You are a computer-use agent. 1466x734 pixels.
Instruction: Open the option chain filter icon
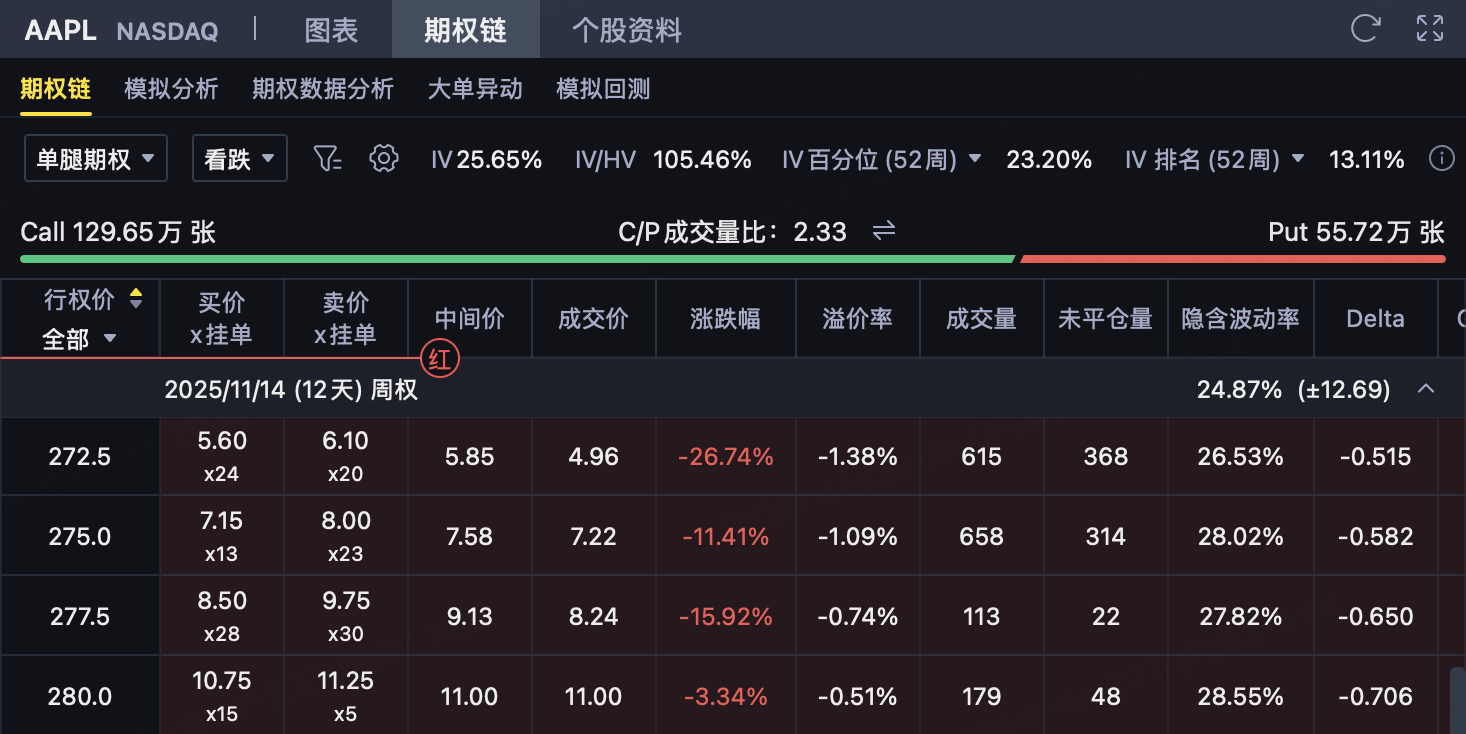click(327, 158)
